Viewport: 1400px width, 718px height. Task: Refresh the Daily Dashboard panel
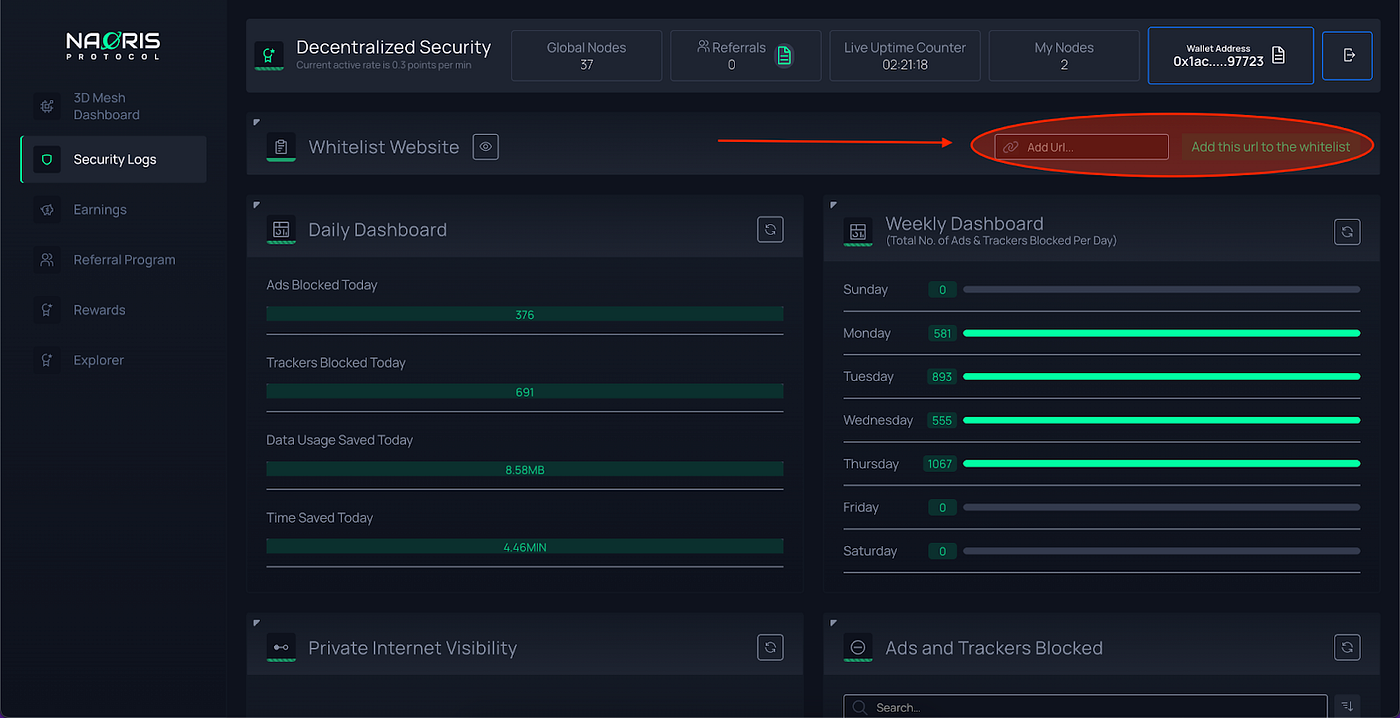point(770,230)
